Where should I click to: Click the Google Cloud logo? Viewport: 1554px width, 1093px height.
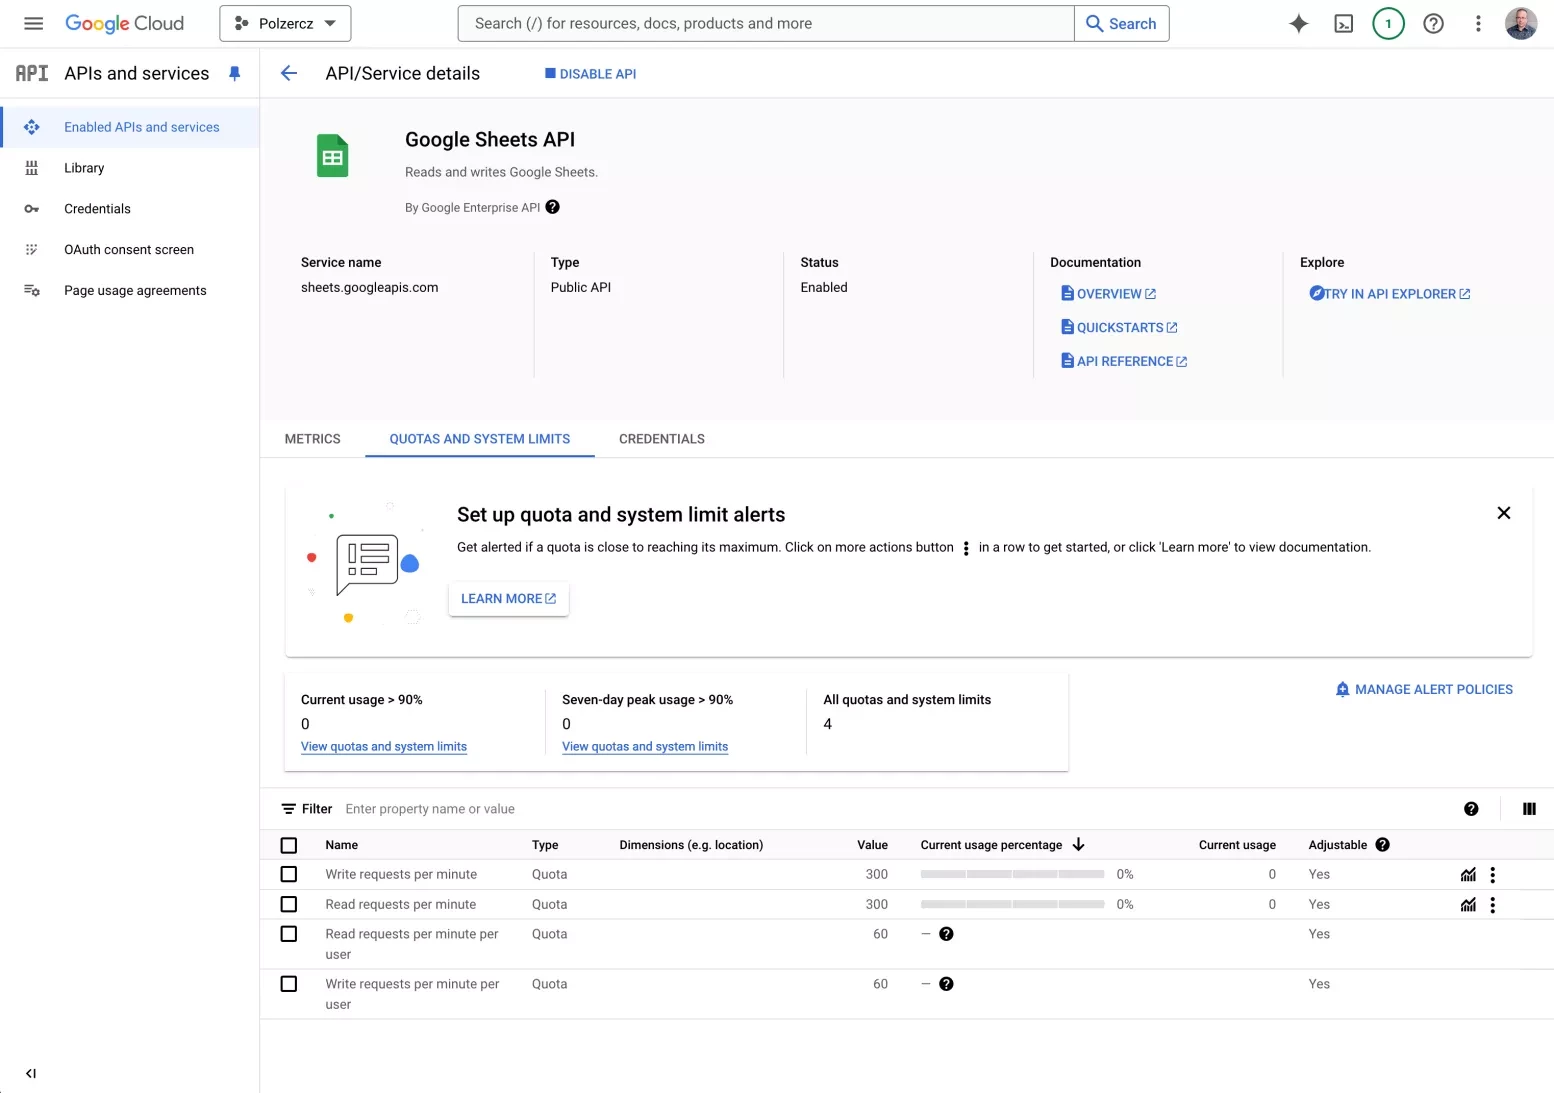point(124,23)
